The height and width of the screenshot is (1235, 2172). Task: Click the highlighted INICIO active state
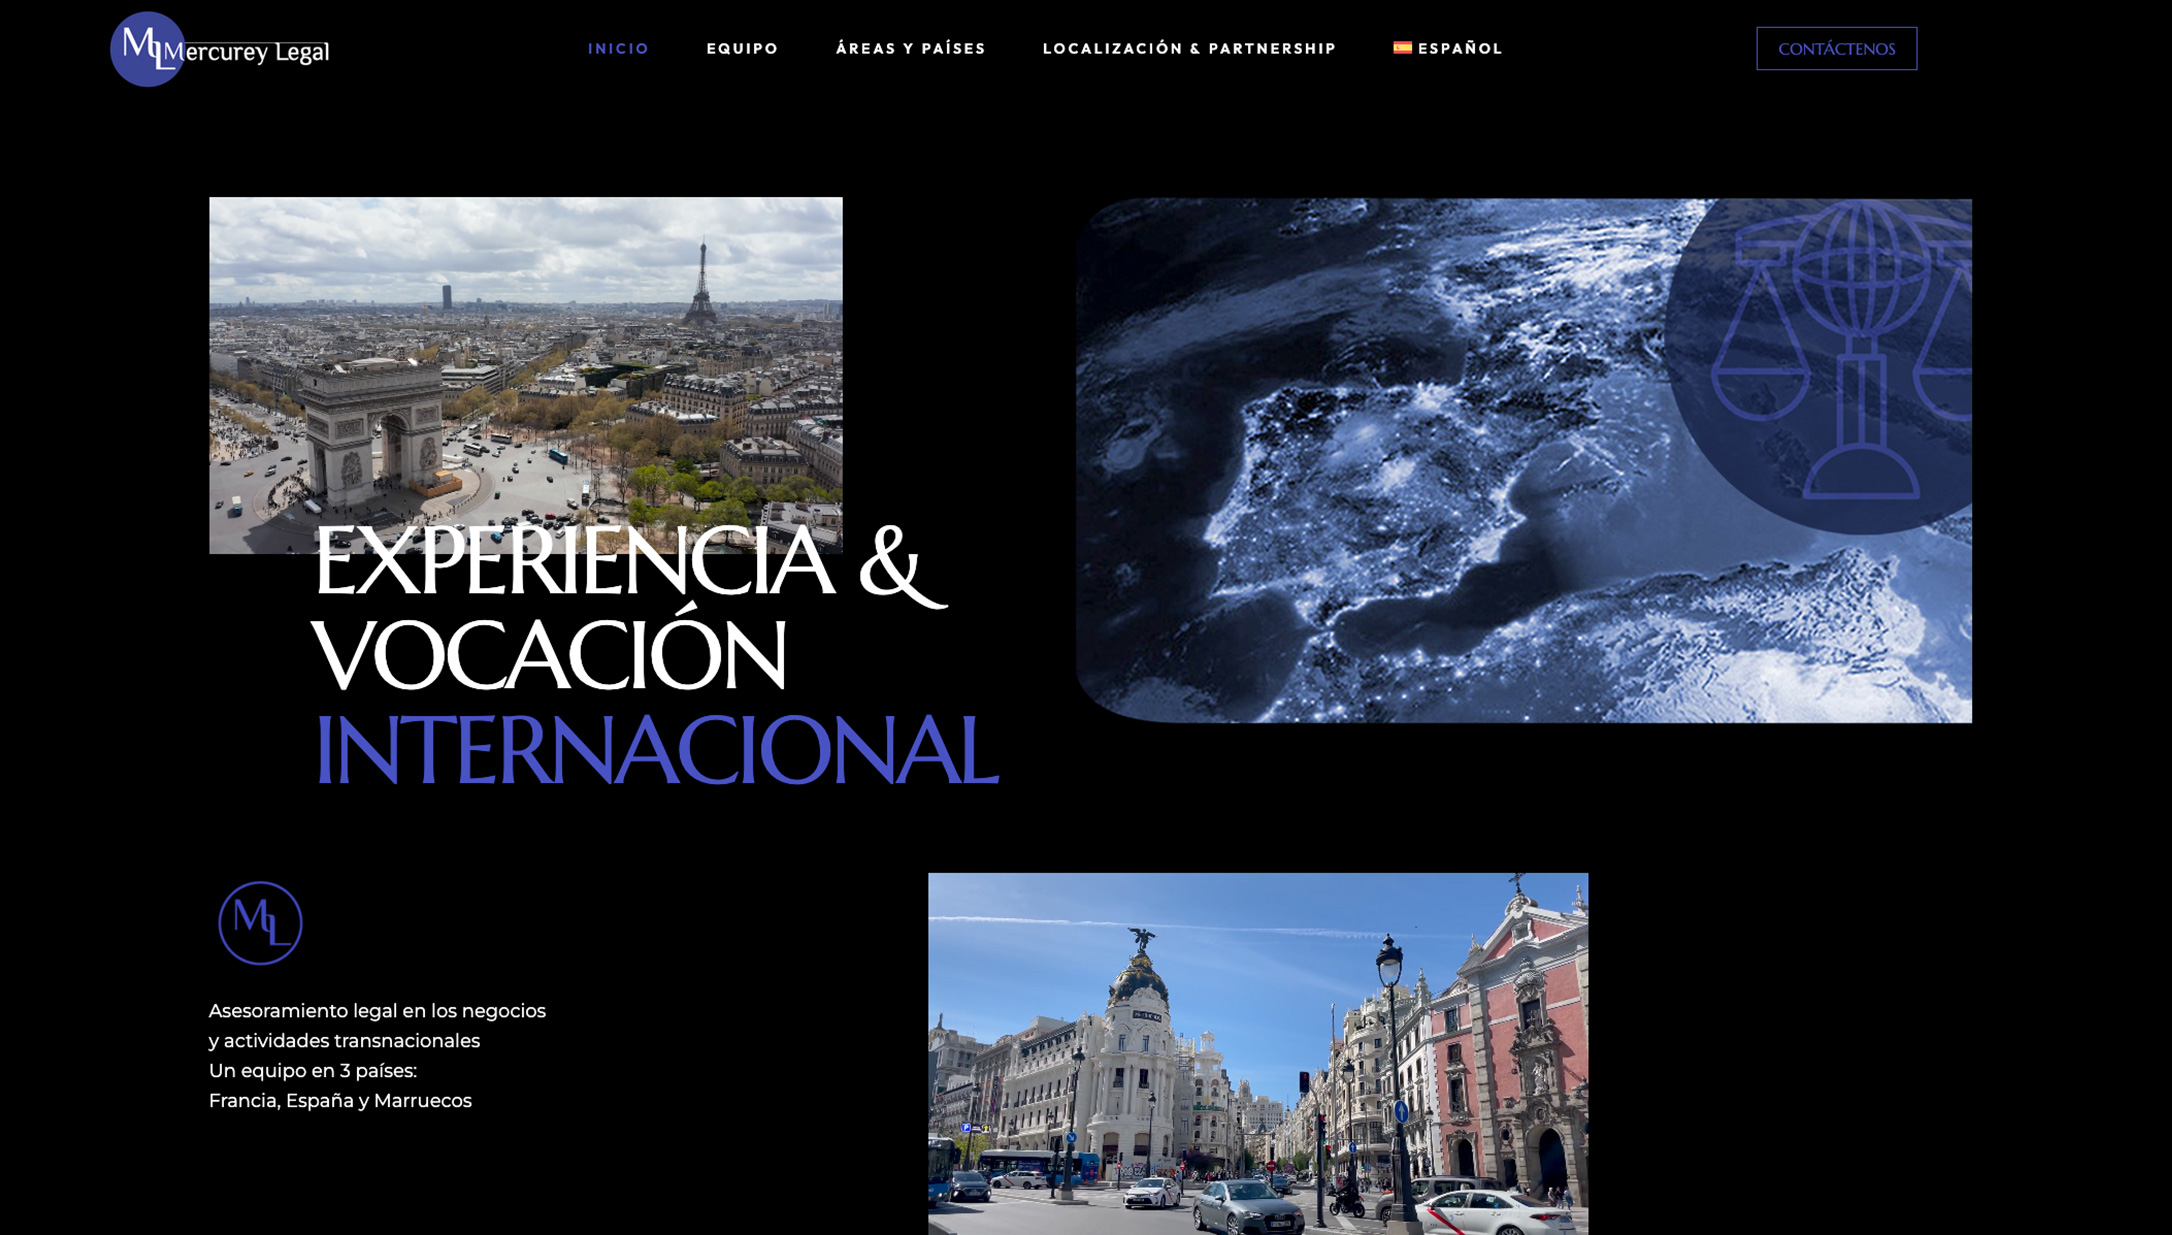(x=619, y=47)
